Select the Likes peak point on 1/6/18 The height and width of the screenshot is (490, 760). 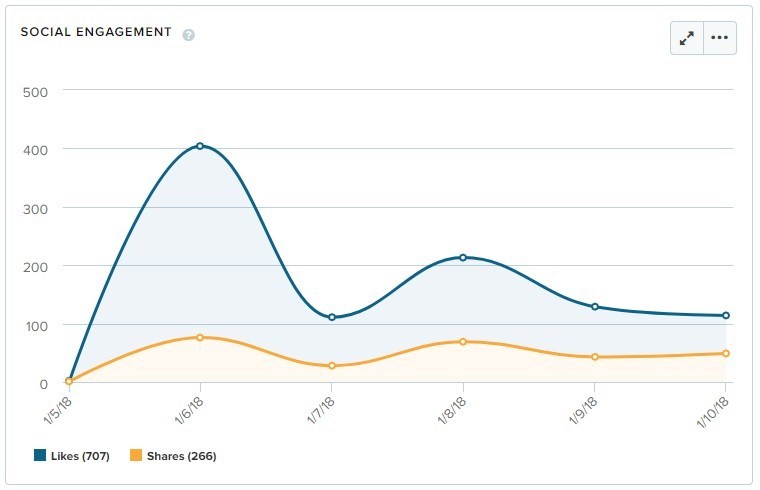pos(200,146)
